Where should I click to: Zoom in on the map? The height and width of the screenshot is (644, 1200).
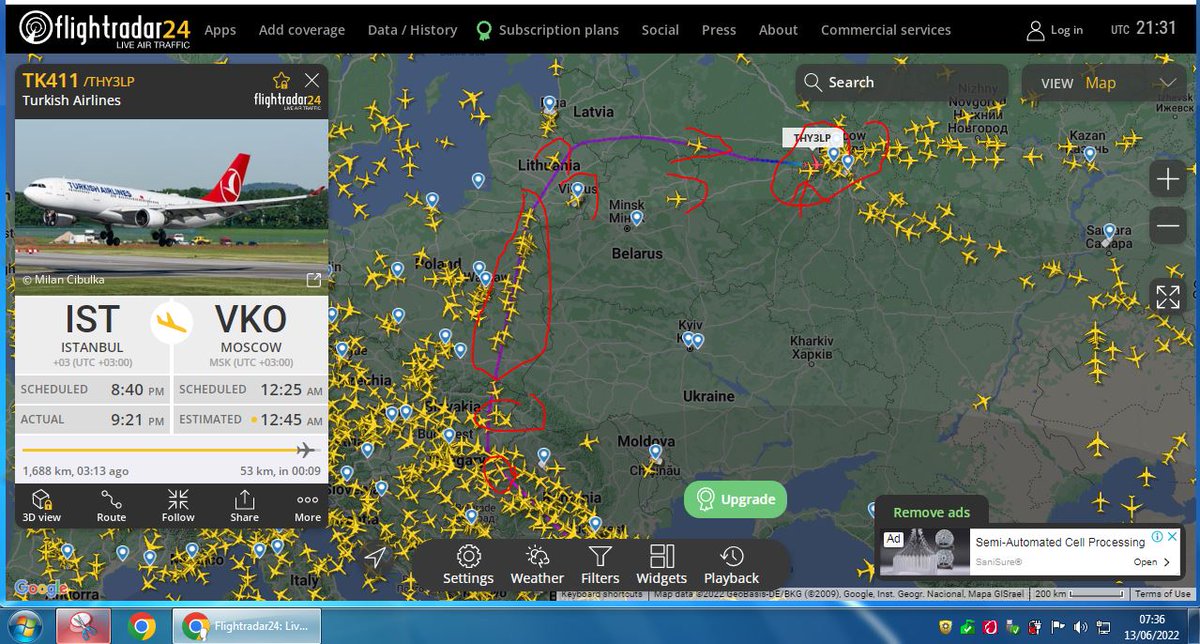click(1167, 180)
